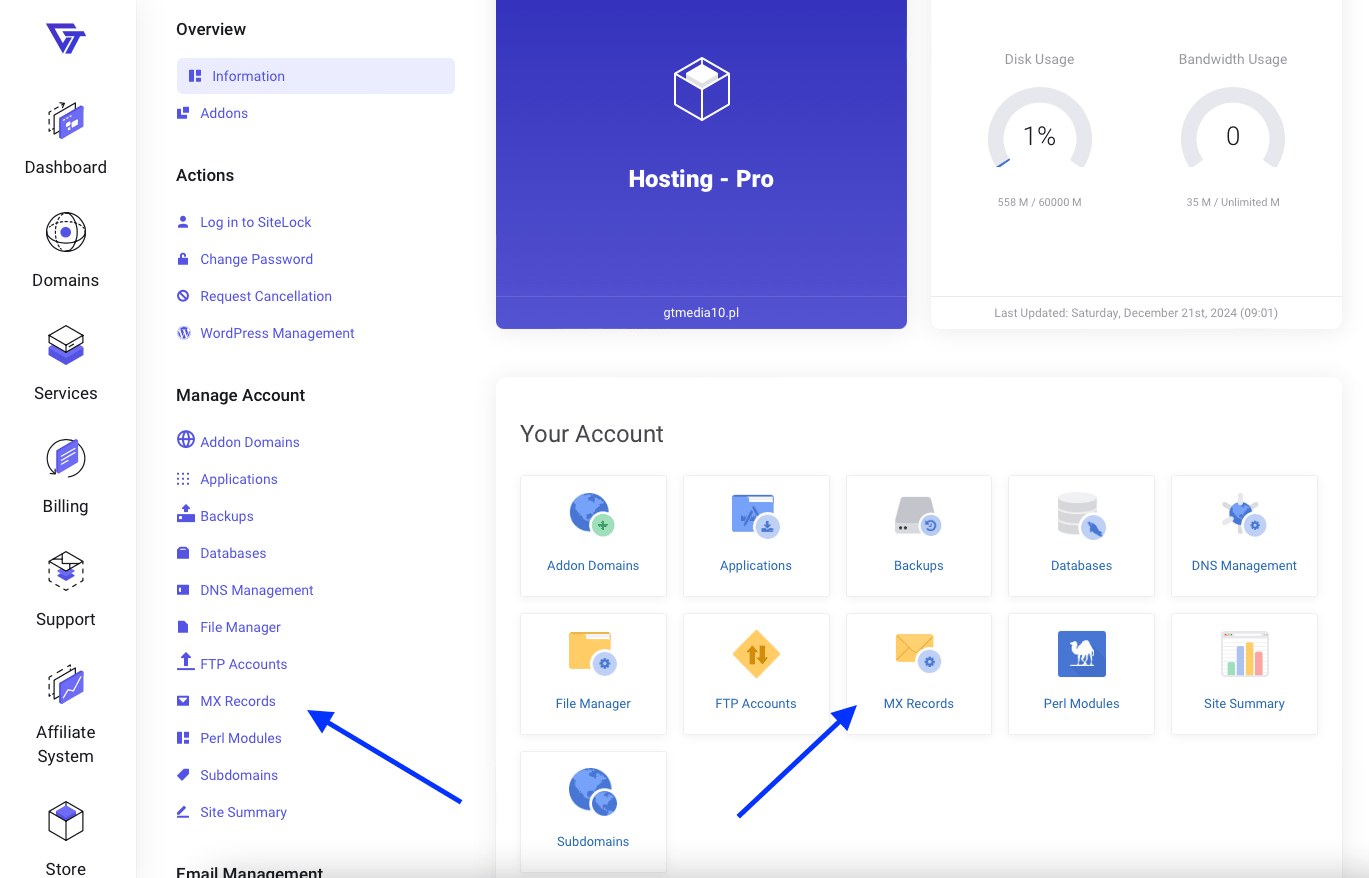Click the Applications folder tile icon

755,514
